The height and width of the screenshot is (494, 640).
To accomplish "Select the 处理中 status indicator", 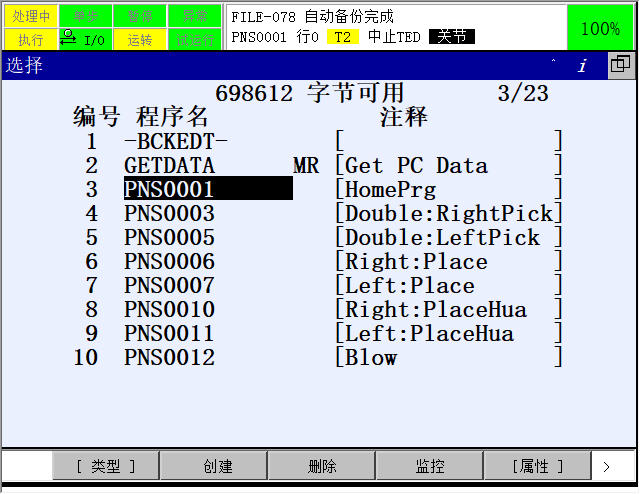I will pyautogui.click(x=31, y=16).
